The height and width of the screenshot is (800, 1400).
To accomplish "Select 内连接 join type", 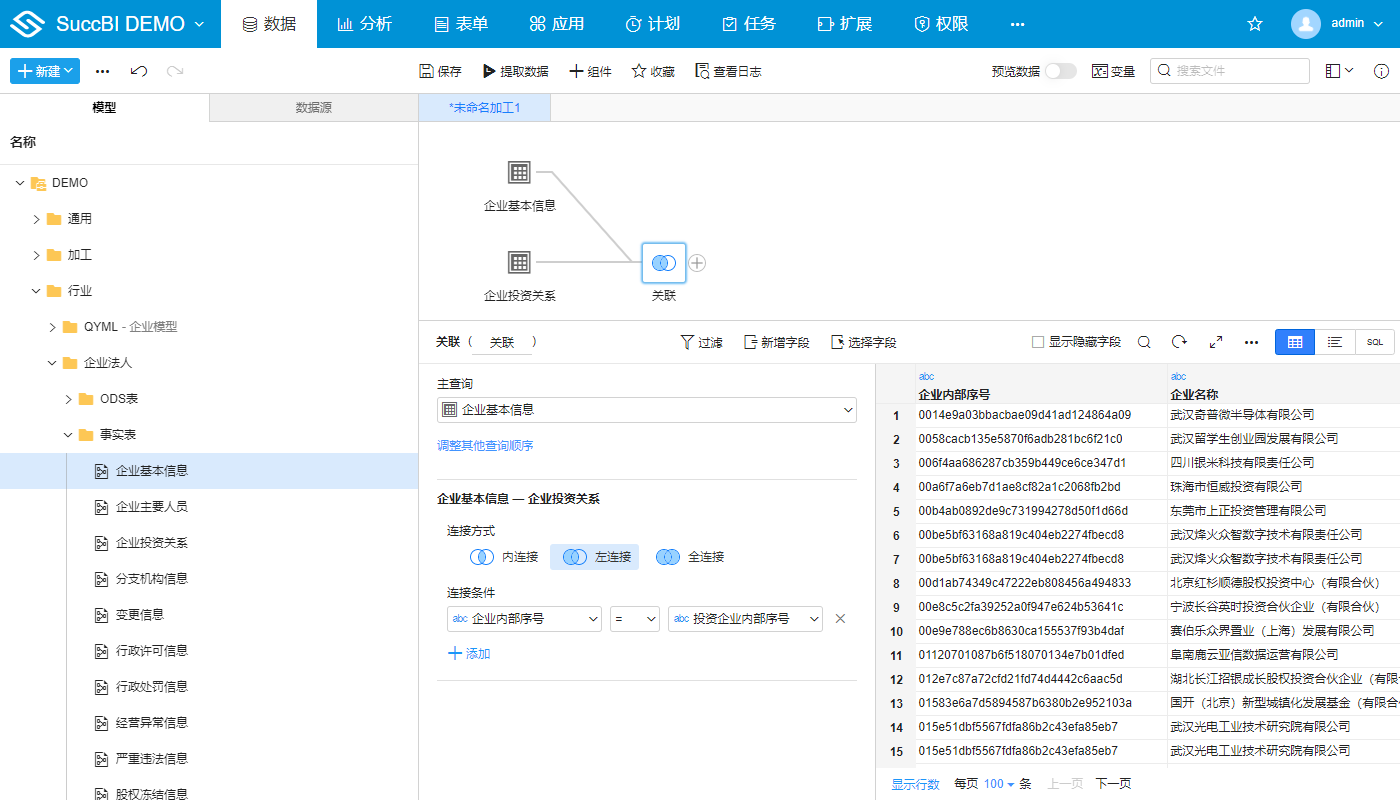I will click(x=505, y=557).
